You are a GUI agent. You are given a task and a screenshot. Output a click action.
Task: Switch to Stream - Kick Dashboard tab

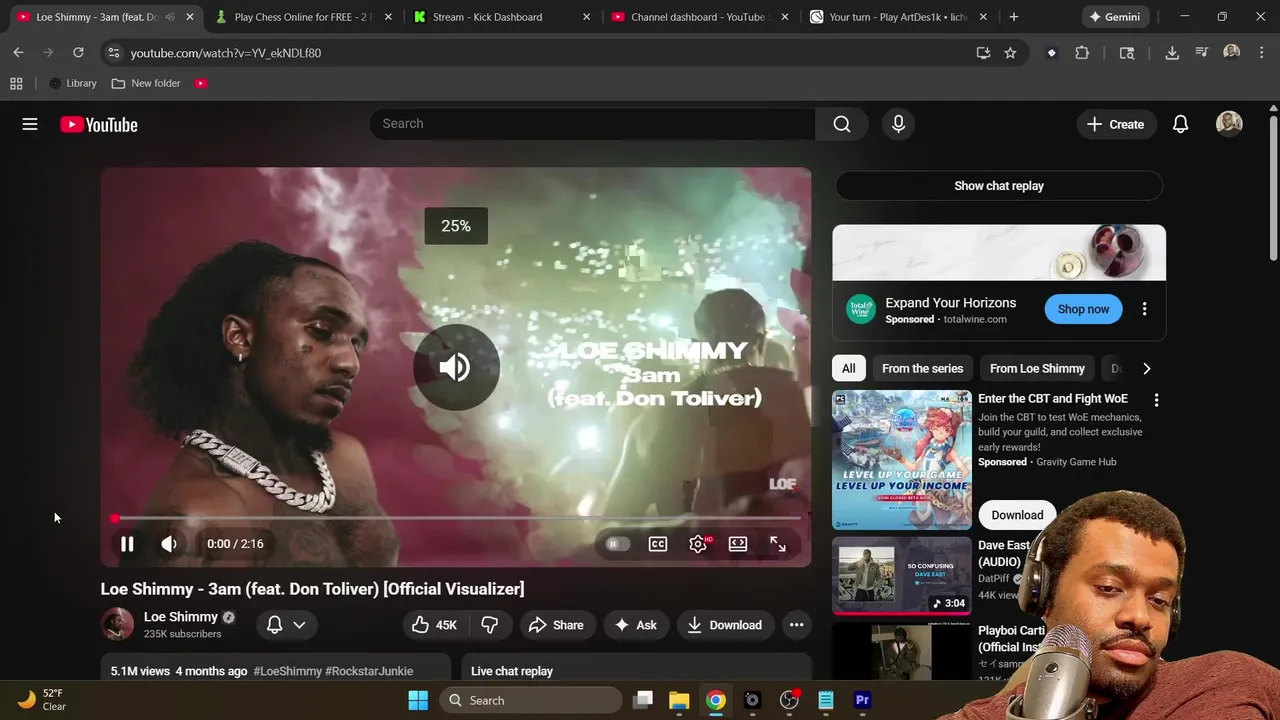500,17
